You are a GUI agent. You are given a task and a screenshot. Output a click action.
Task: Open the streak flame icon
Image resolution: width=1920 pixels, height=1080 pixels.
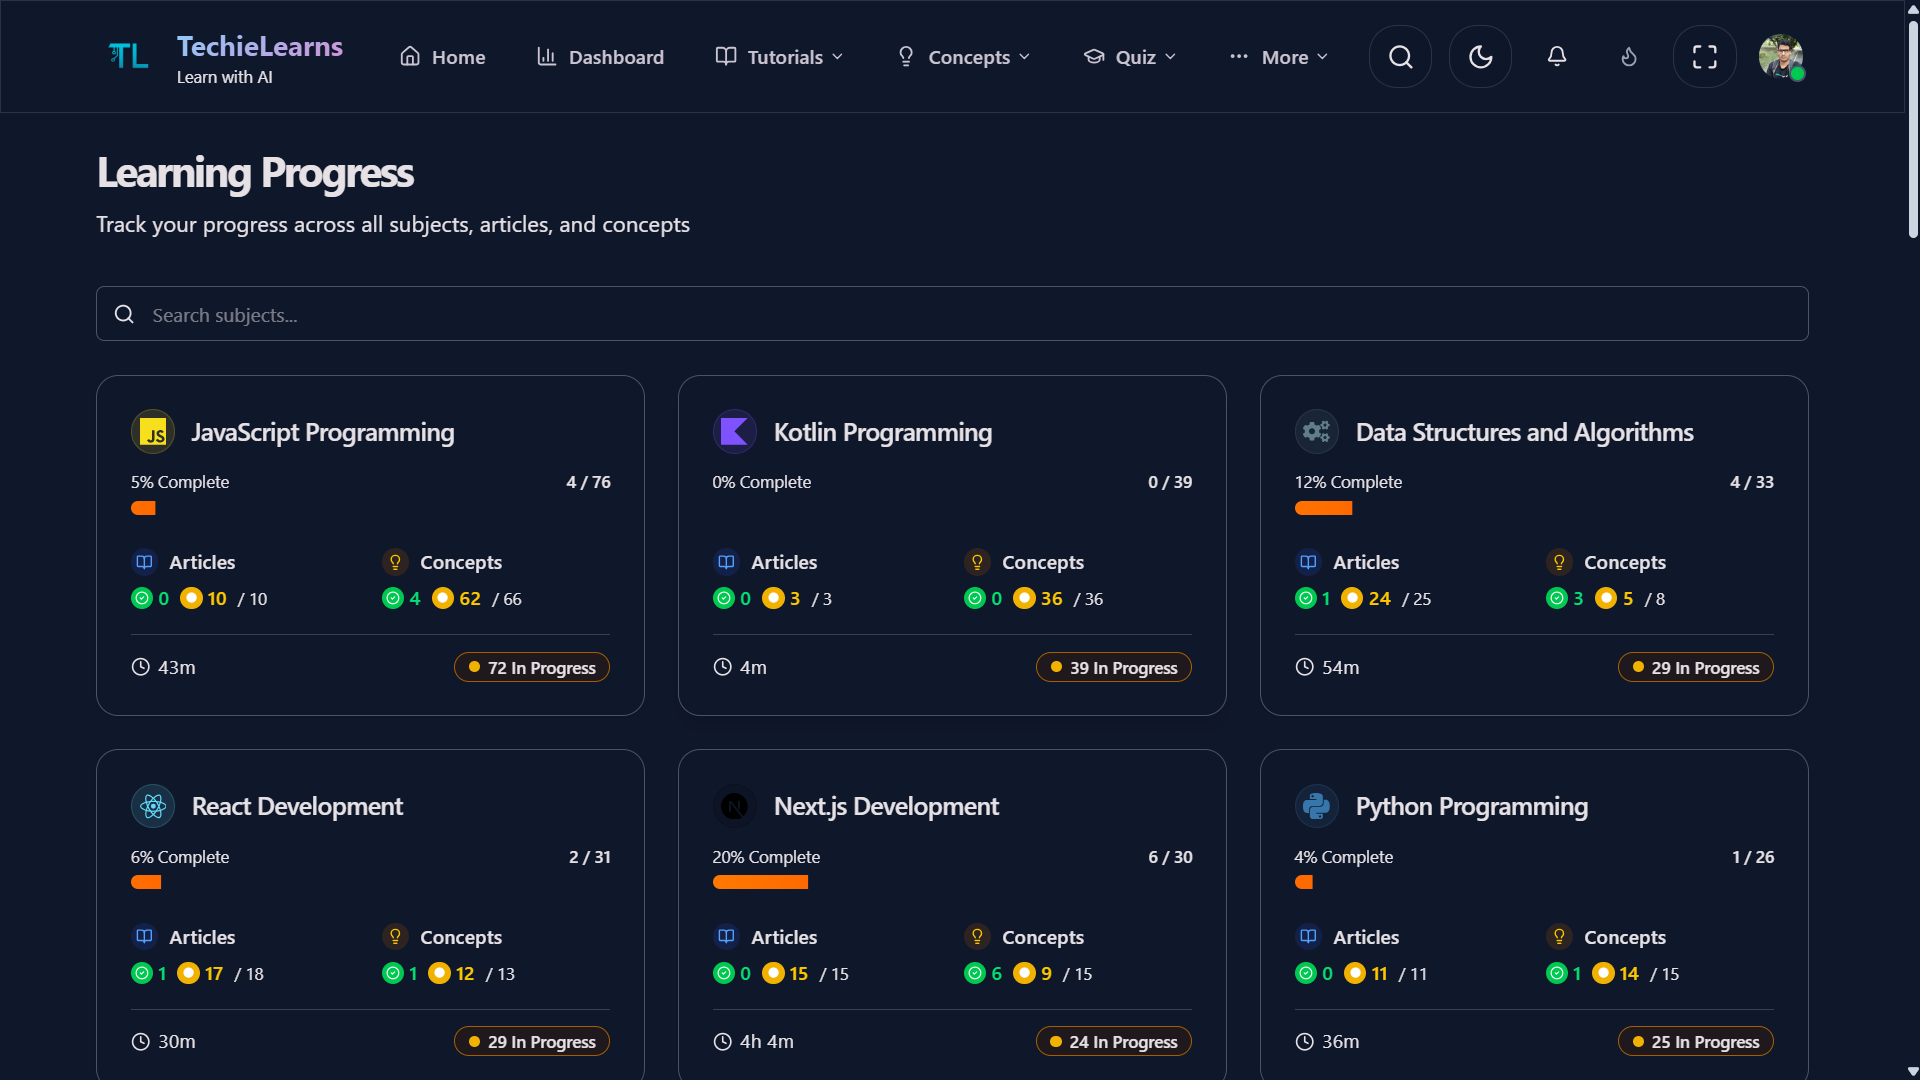(1628, 56)
